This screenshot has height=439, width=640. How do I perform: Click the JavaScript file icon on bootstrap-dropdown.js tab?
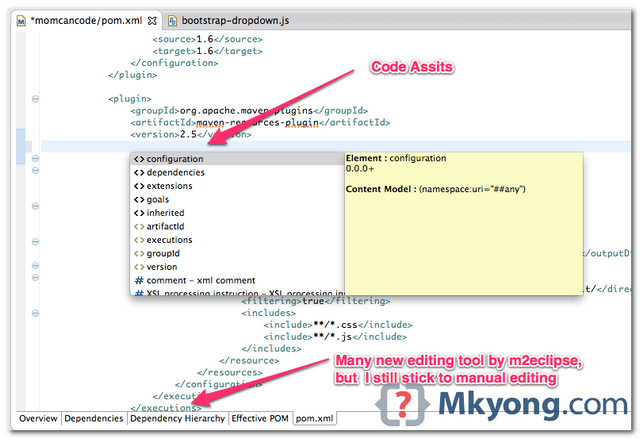click(173, 20)
